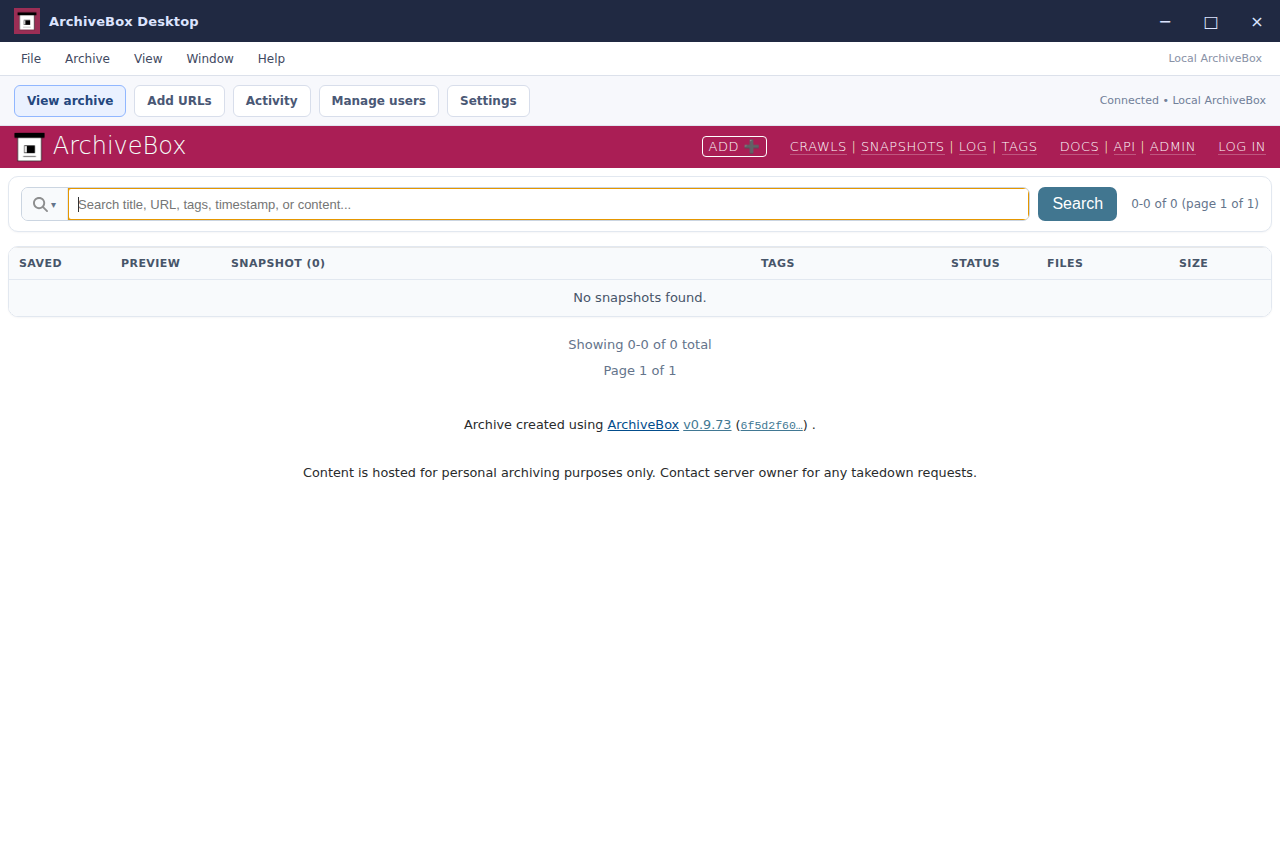Click the '0-0 of 0 (page 1 of 1)' counter
Image resolution: width=1280 pixels, height=860 pixels.
(1195, 204)
